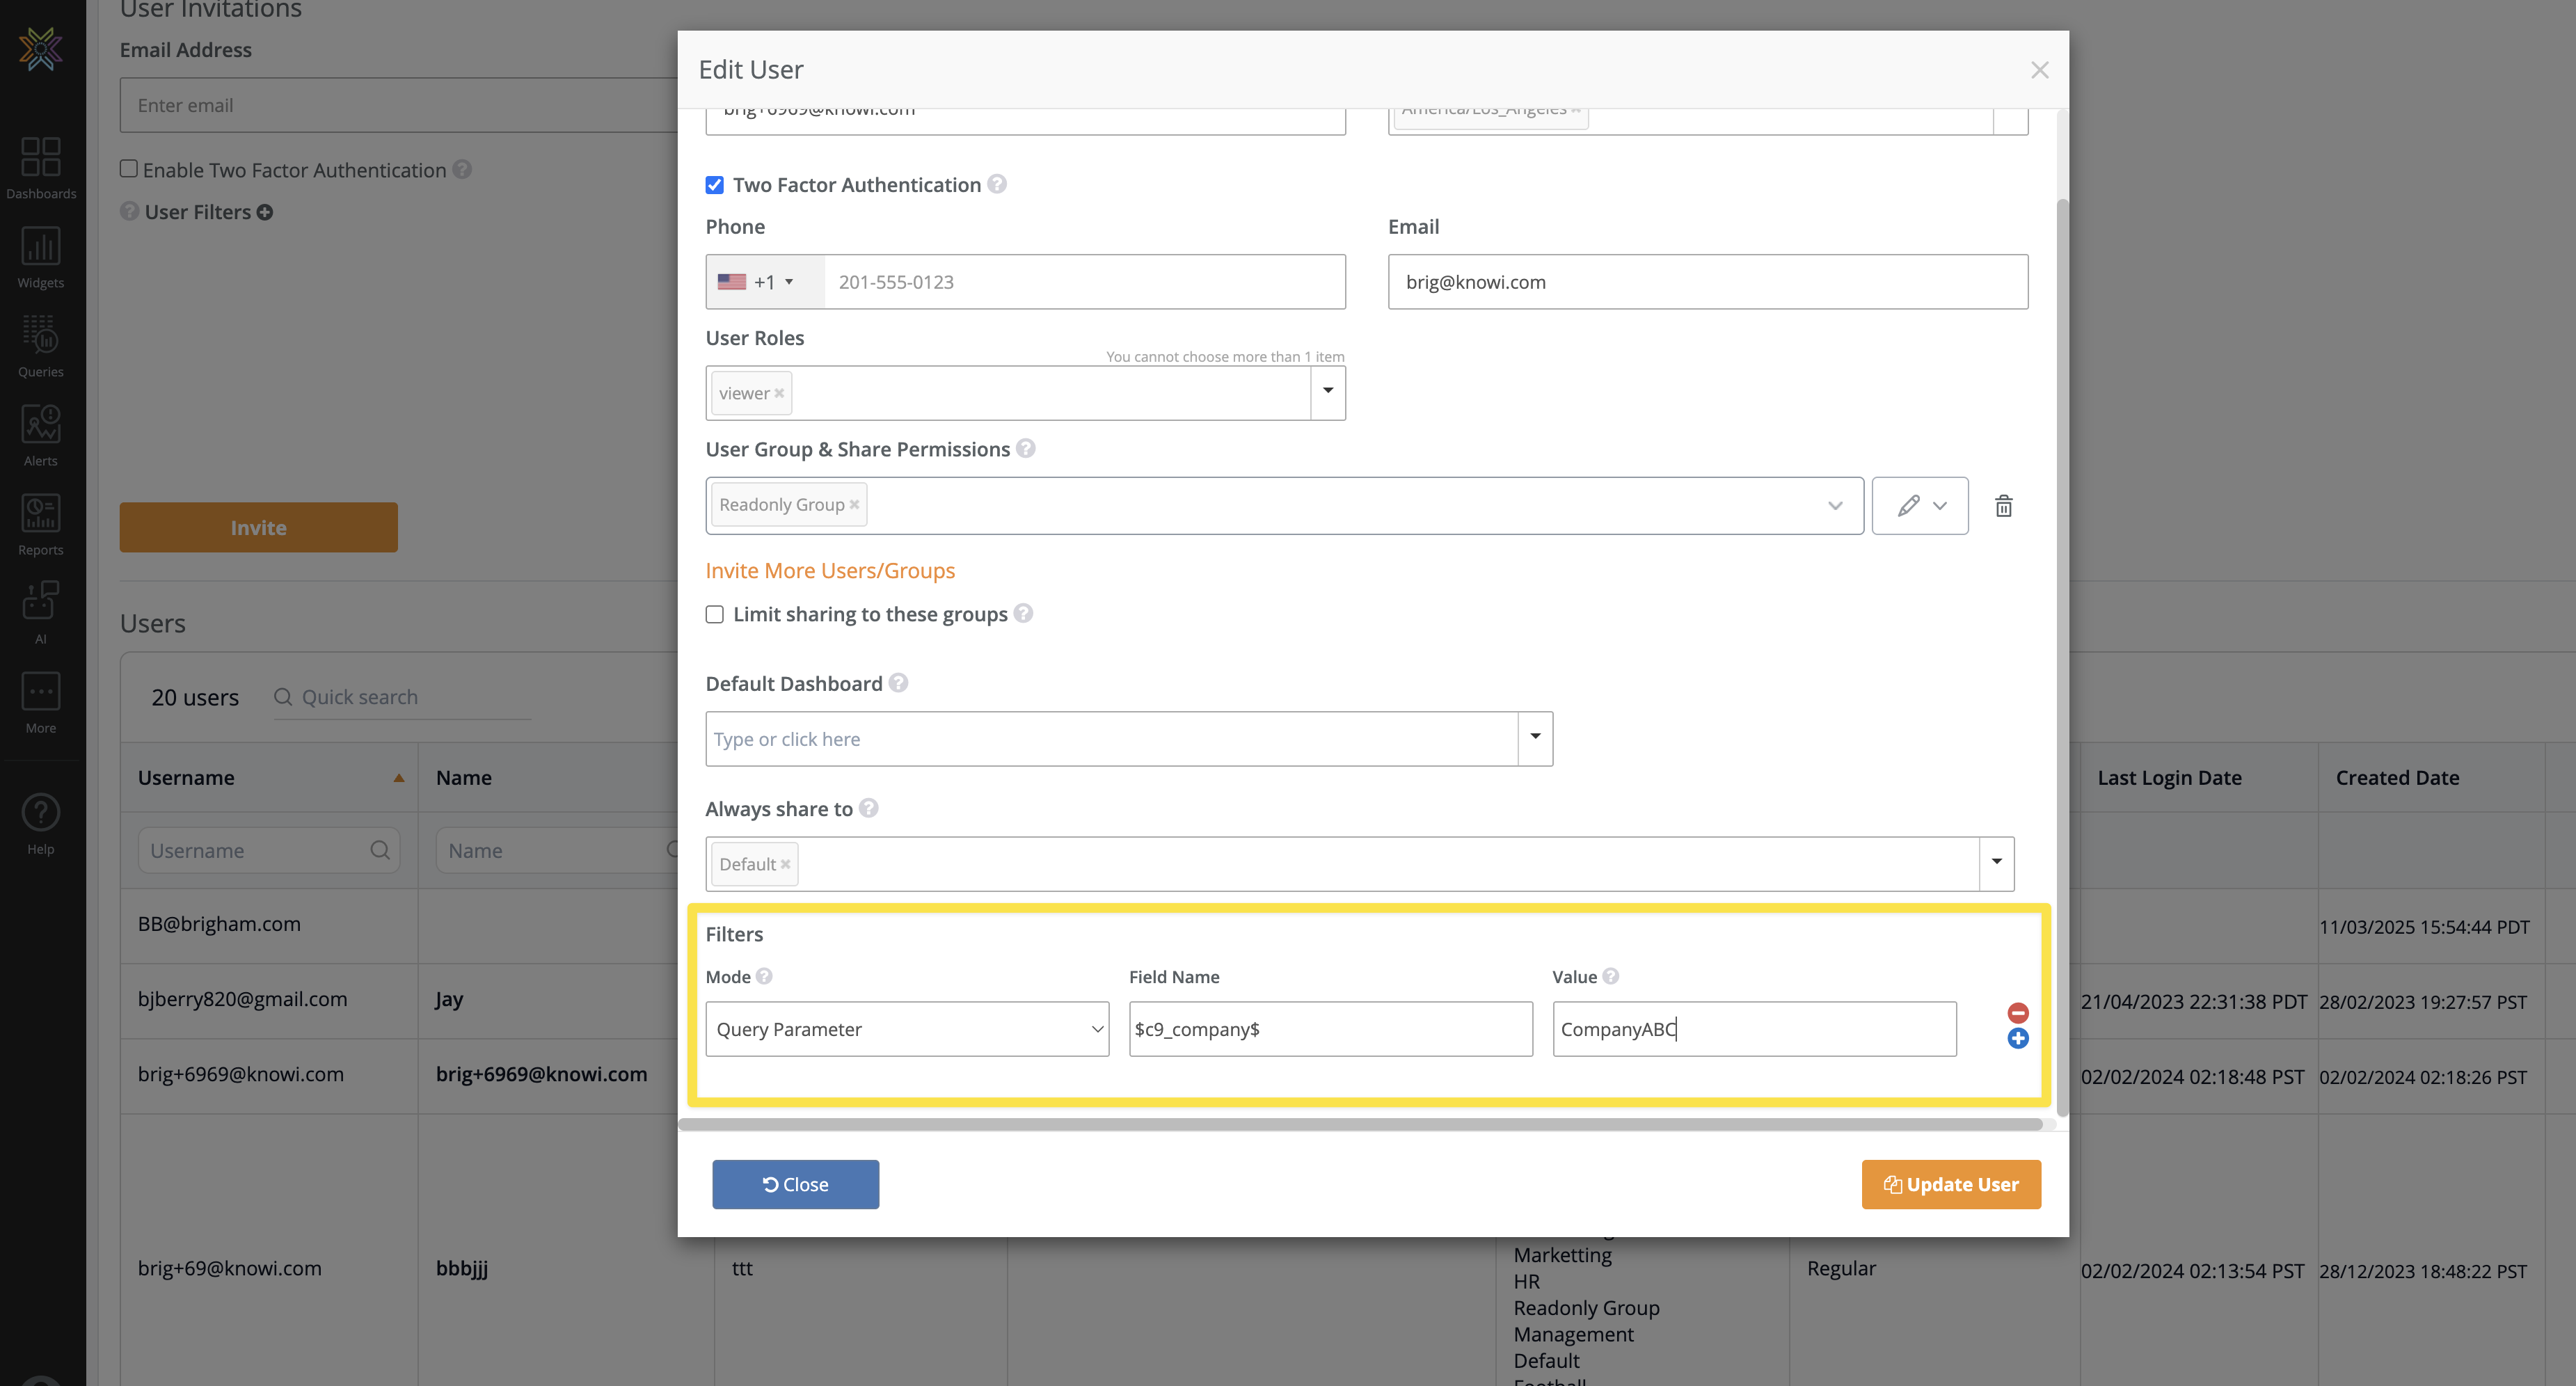Open the edit permission pencil dropdown
Screen dimensions: 2576x1386
point(1919,506)
